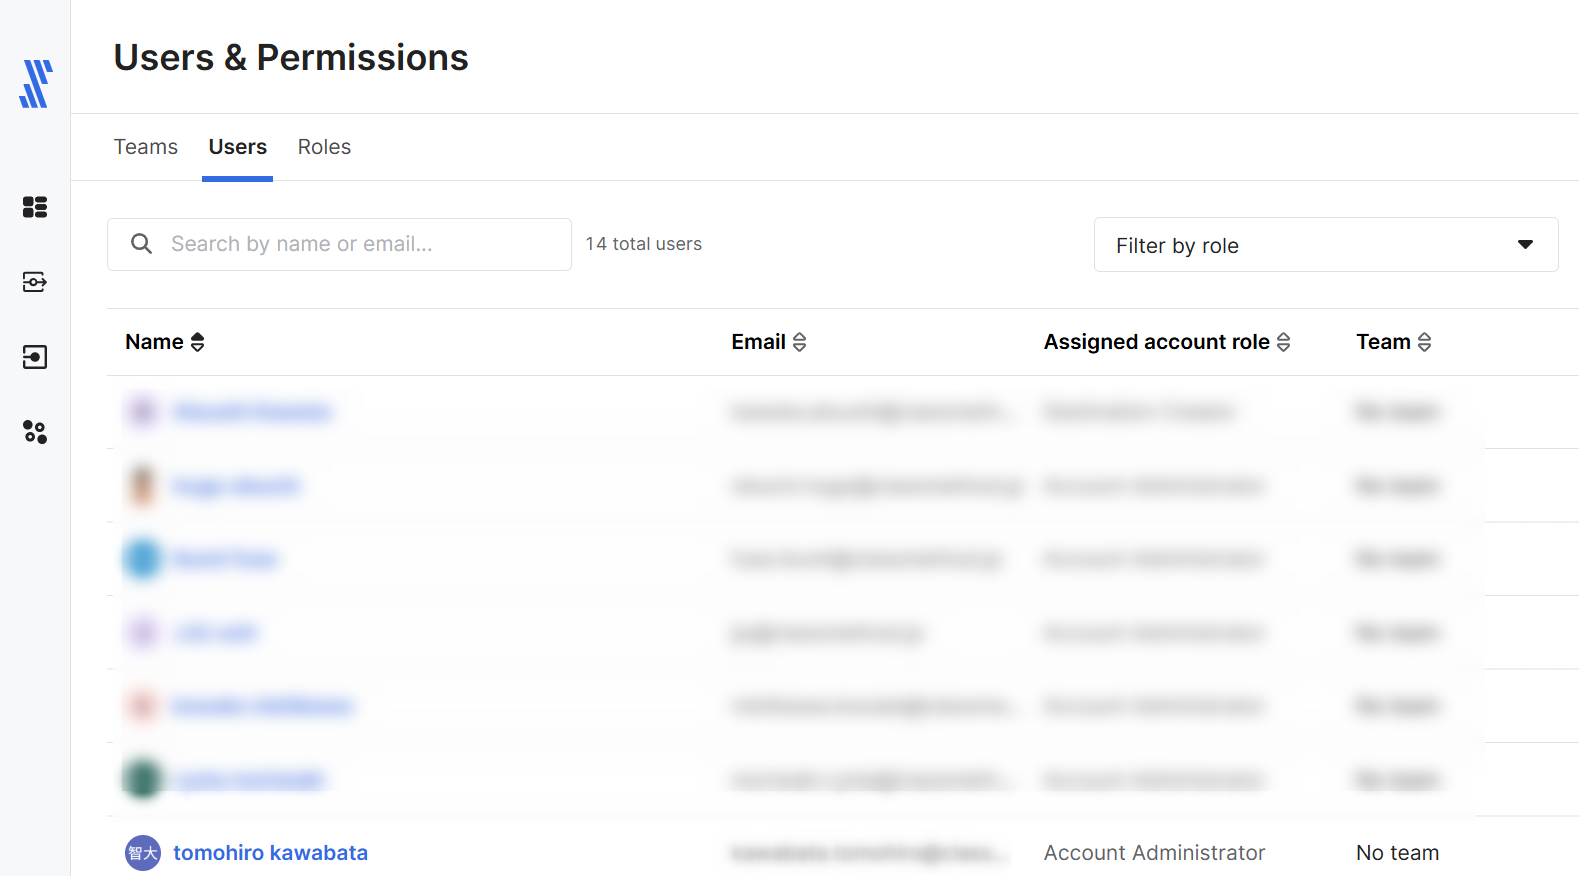Image resolution: width=1579 pixels, height=876 pixels.
Task: Open the sign-in destinations sidebar icon
Action: [35, 357]
